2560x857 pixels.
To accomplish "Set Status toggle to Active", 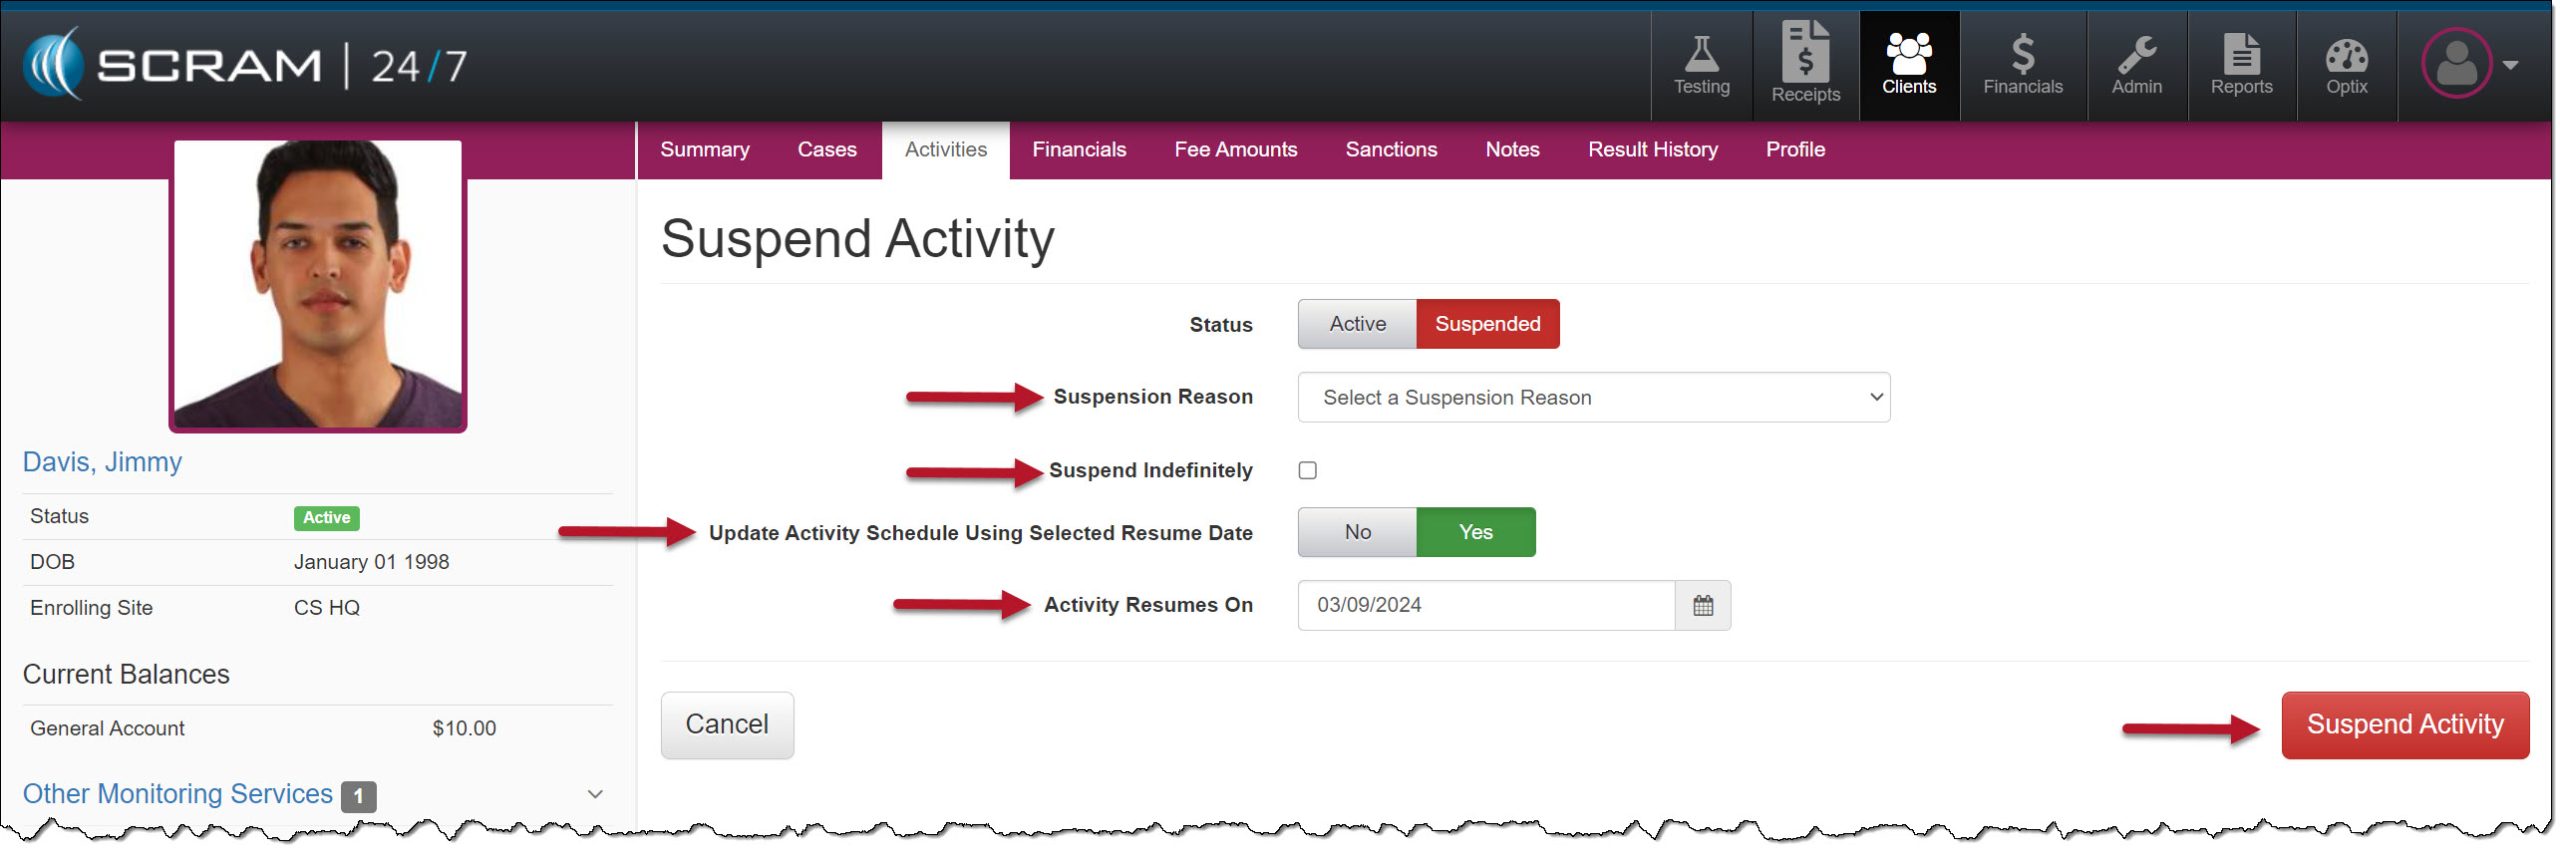I will pyautogui.click(x=1356, y=324).
